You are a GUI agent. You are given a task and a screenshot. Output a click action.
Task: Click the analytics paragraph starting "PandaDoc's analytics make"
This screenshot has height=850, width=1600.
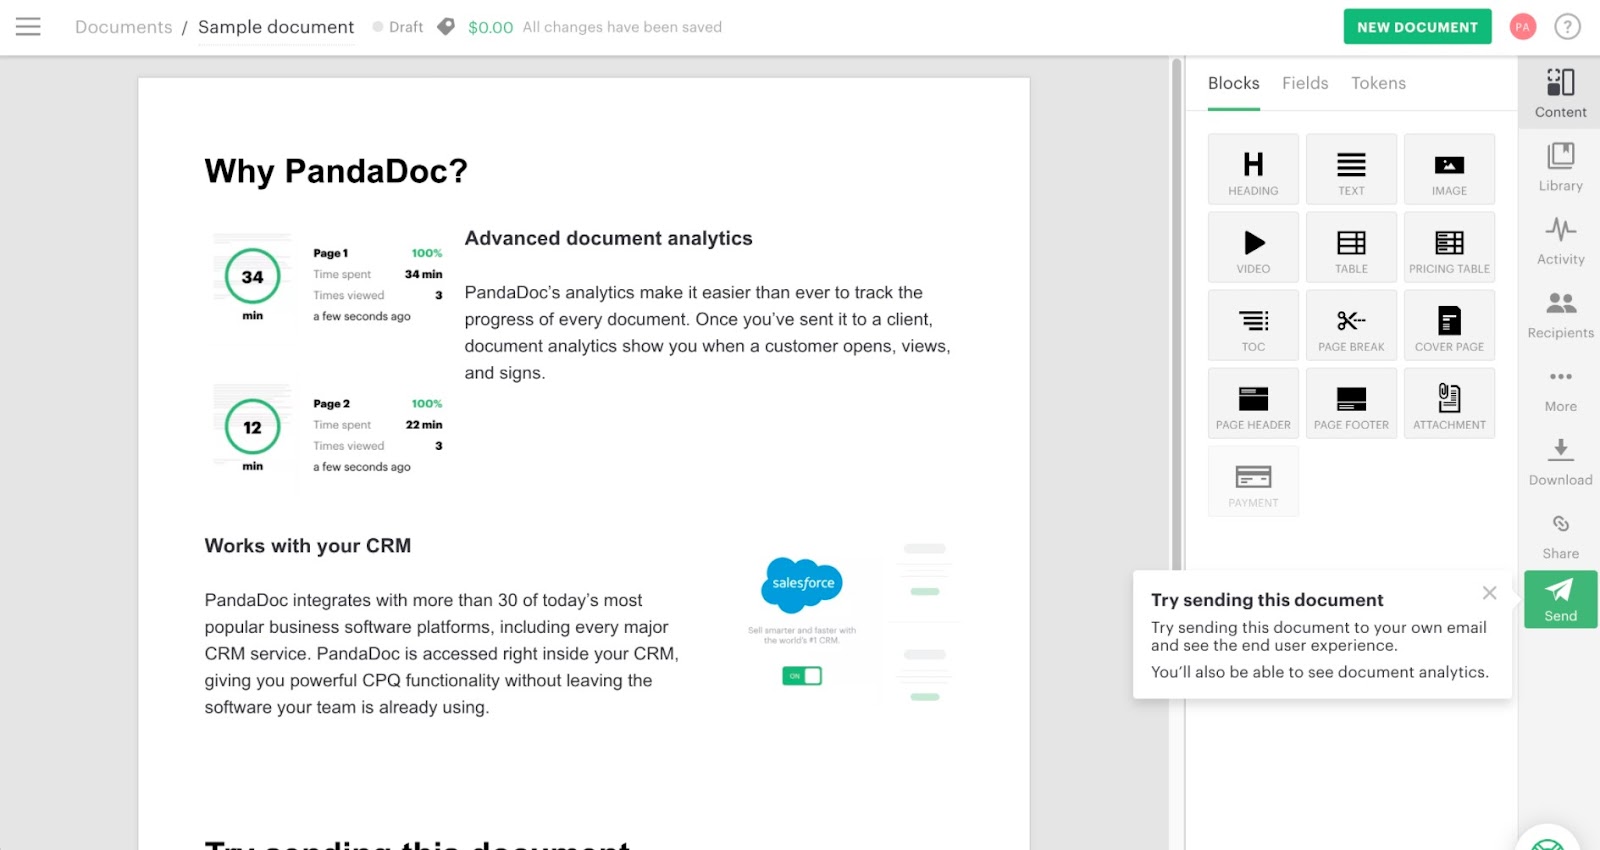(708, 332)
